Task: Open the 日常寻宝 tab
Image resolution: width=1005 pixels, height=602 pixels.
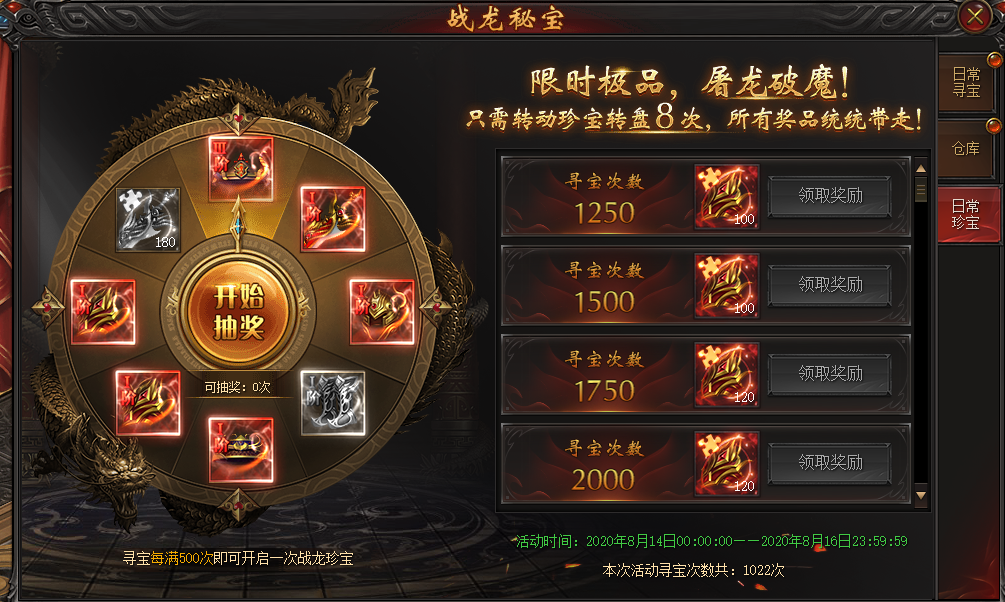Action: [966, 83]
